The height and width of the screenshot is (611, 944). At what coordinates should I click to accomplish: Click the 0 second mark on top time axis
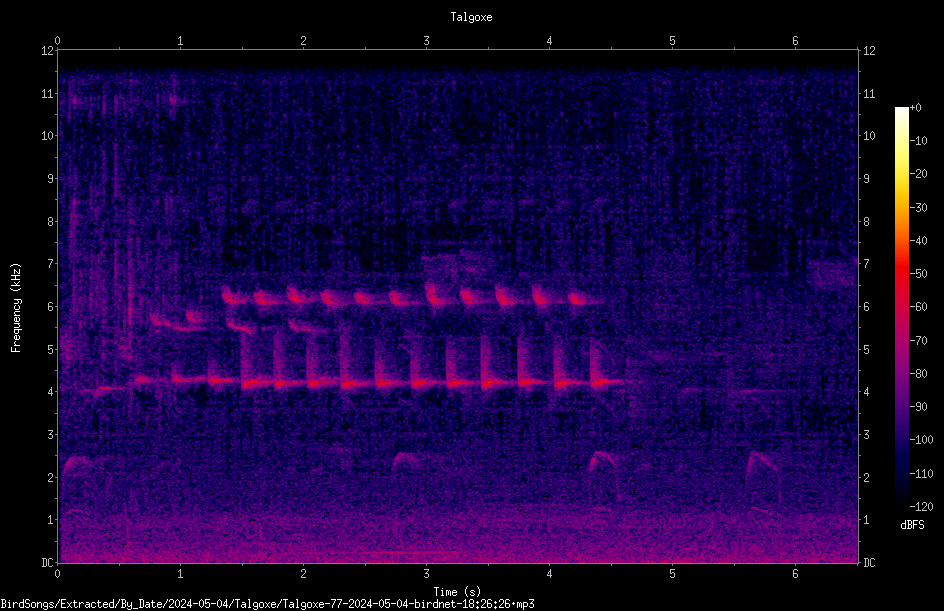click(57, 41)
